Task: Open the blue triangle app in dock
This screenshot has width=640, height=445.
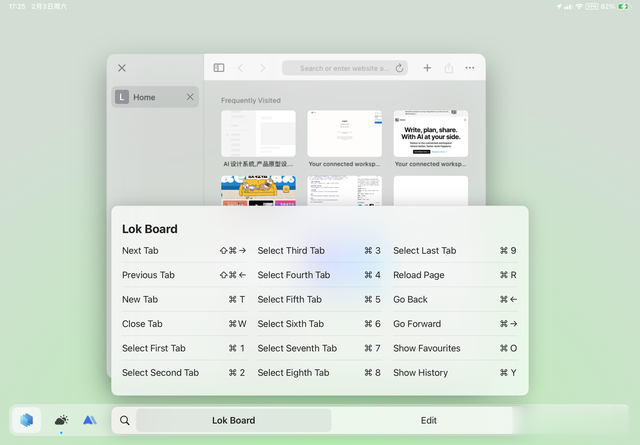Action: pos(90,420)
